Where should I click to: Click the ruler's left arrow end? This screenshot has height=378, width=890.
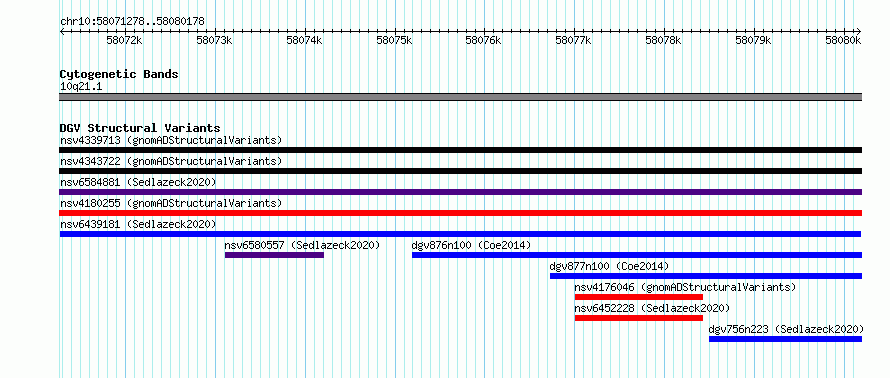pos(62,31)
